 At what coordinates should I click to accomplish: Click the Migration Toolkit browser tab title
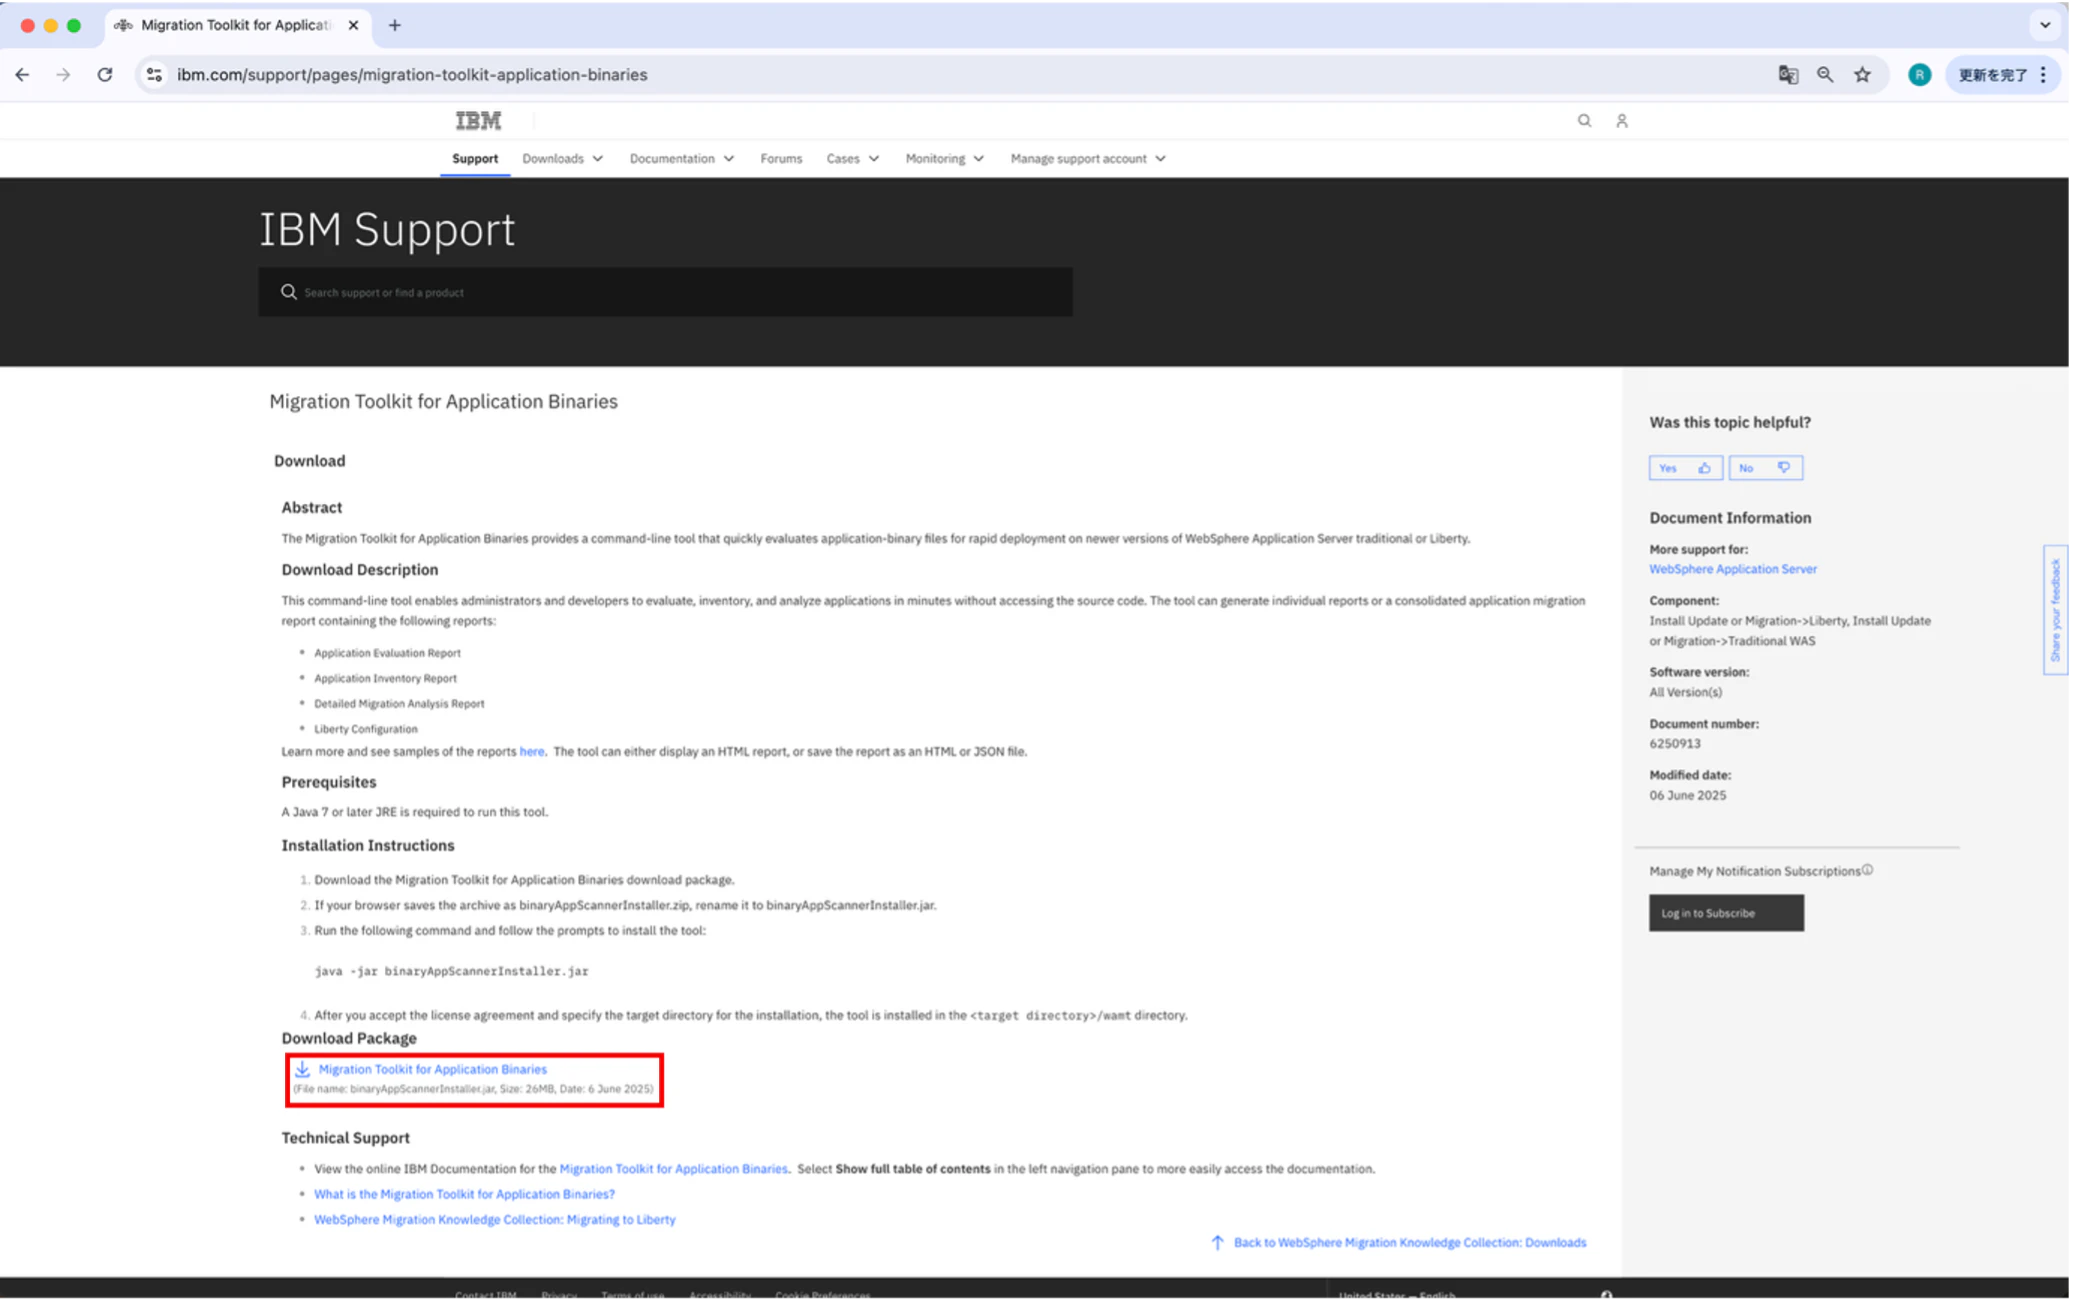pyautogui.click(x=236, y=25)
